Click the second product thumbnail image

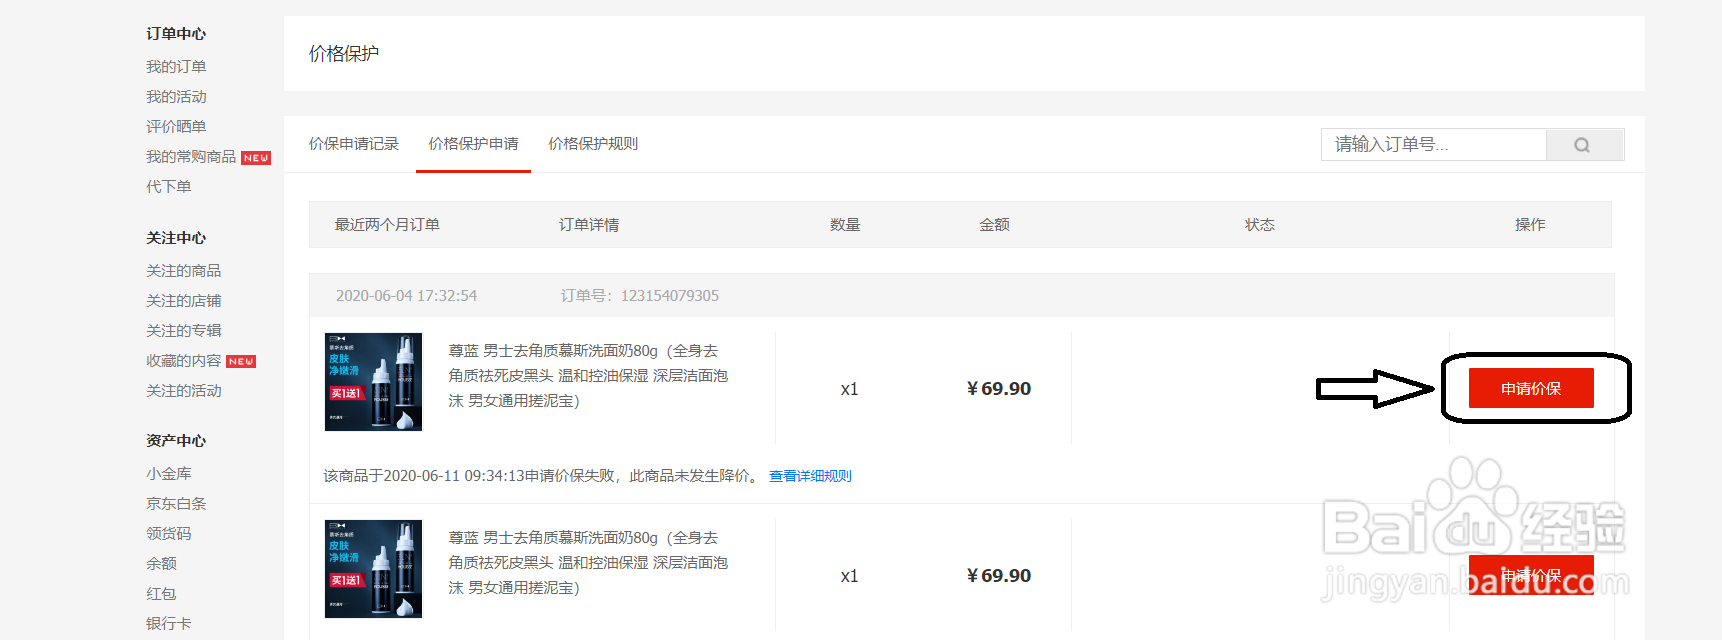tap(373, 569)
